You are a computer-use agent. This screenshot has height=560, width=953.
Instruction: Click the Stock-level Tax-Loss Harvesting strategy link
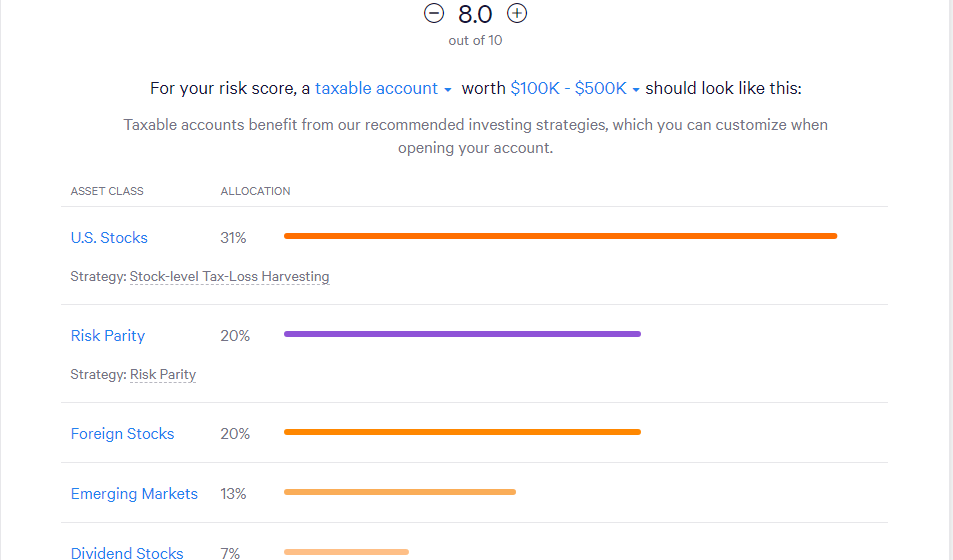tap(229, 277)
